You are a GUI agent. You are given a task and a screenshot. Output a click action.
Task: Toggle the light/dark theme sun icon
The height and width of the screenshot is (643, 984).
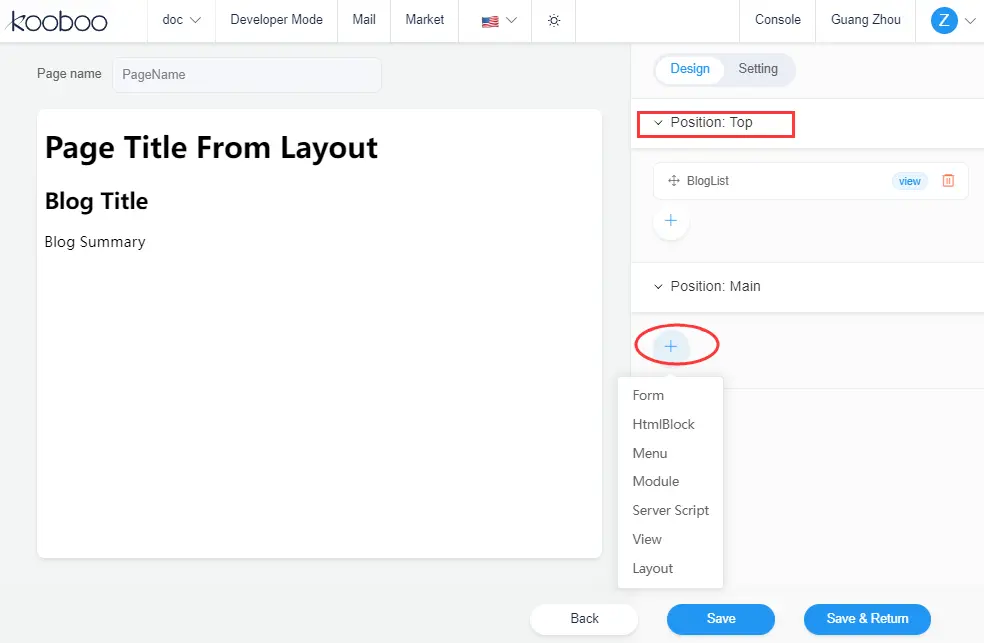pos(554,20)
